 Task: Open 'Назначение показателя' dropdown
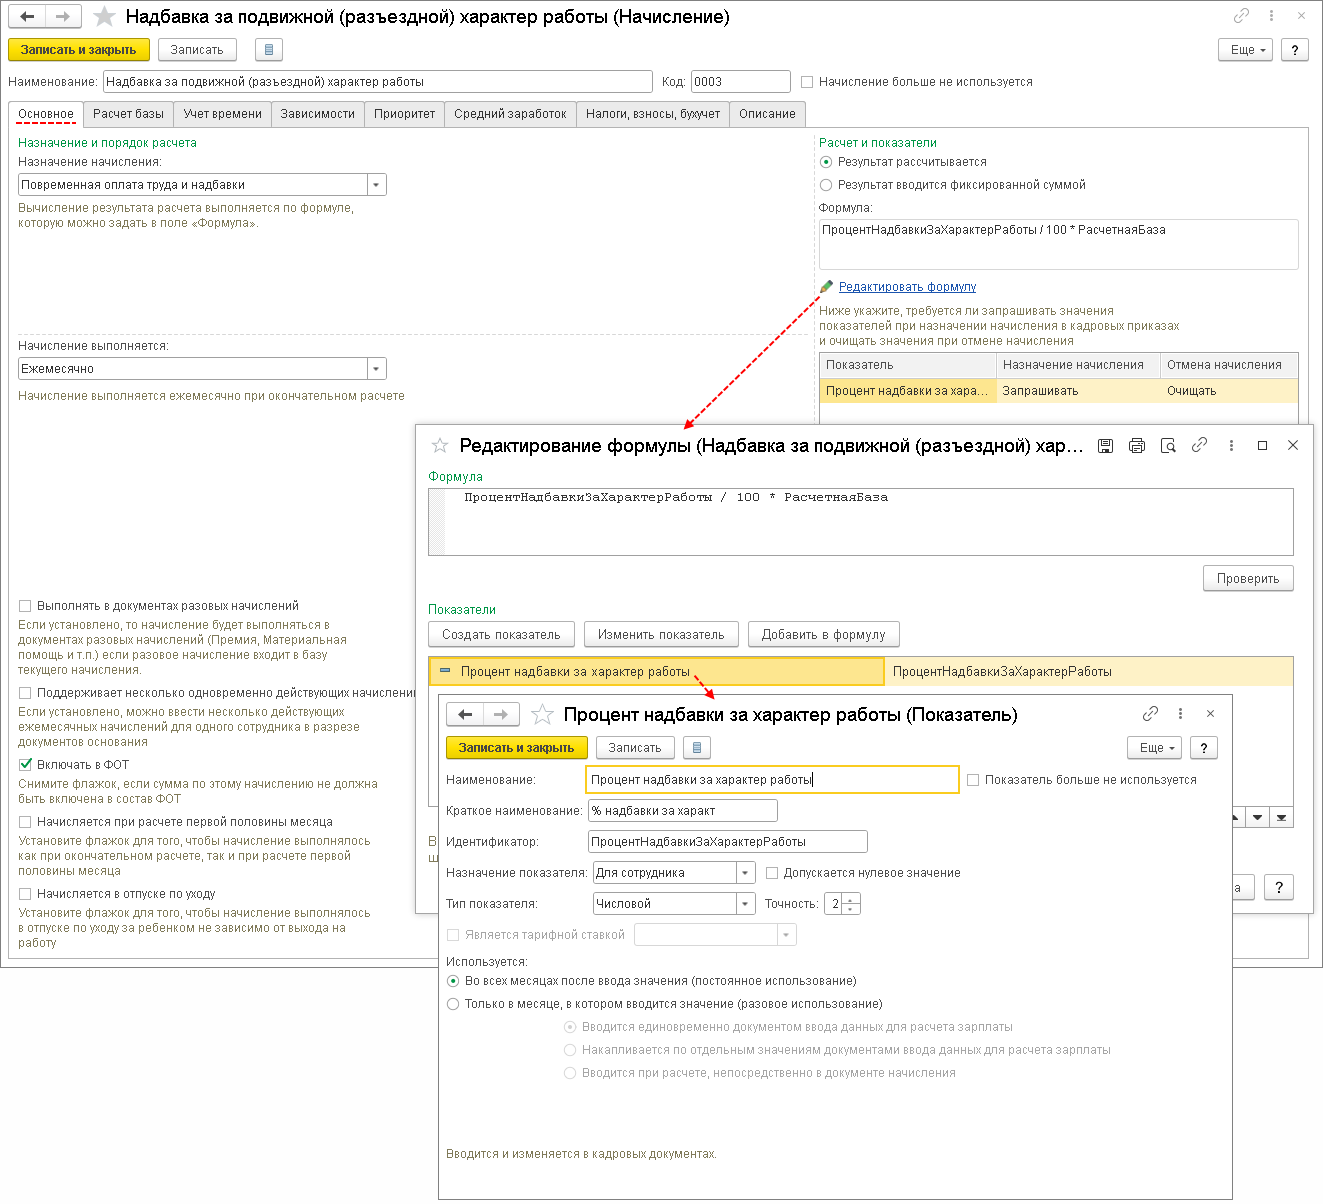coord(746,873)
